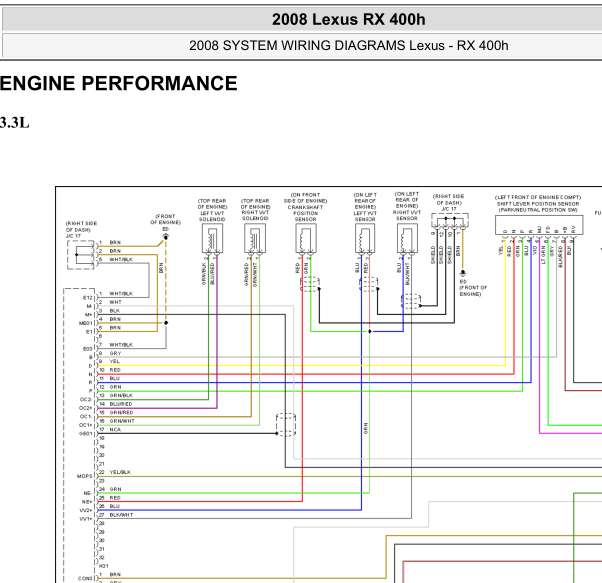Screen dimensions: 602x583
Task: Click the "YEL" wire label at pin 9
Action: (x=115, y=361)
